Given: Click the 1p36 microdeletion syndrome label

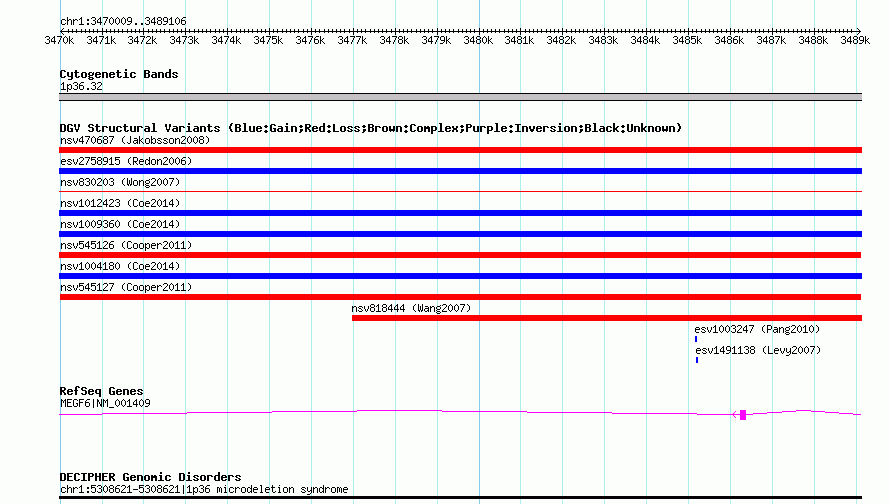Looking at the screenshot, I should (204, 489).
